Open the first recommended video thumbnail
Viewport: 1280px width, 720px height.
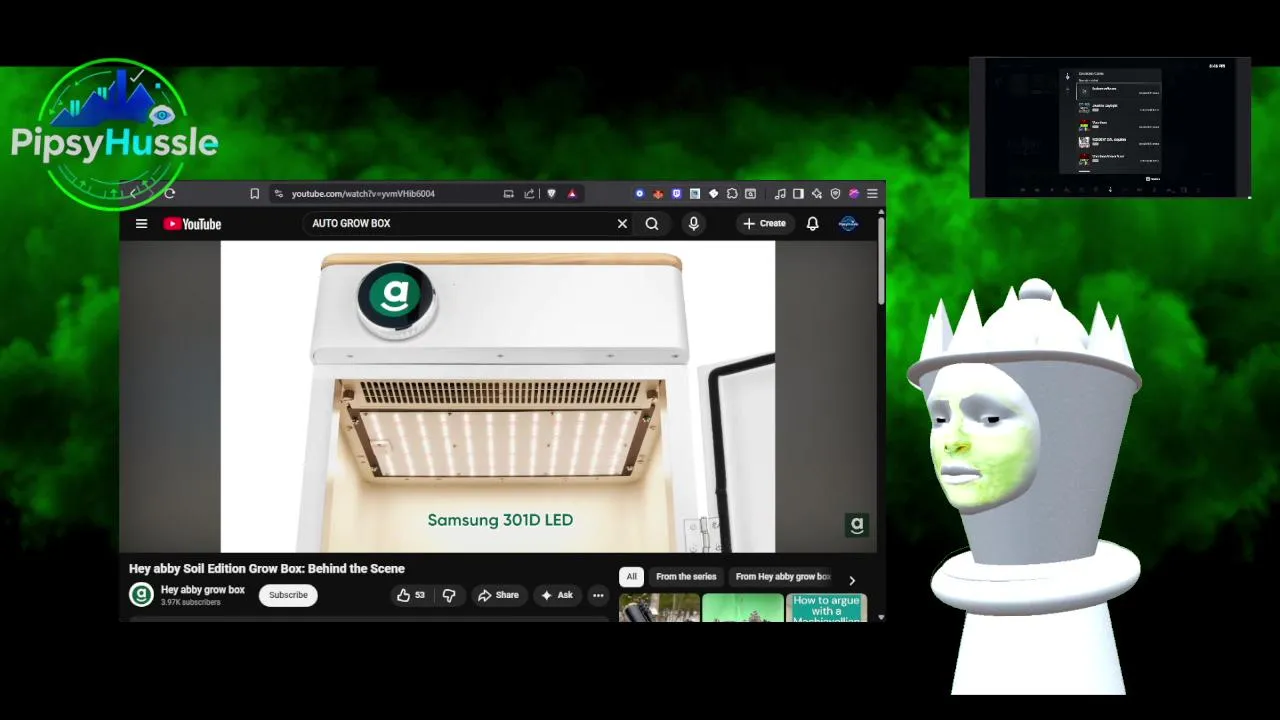click(659, 608)
